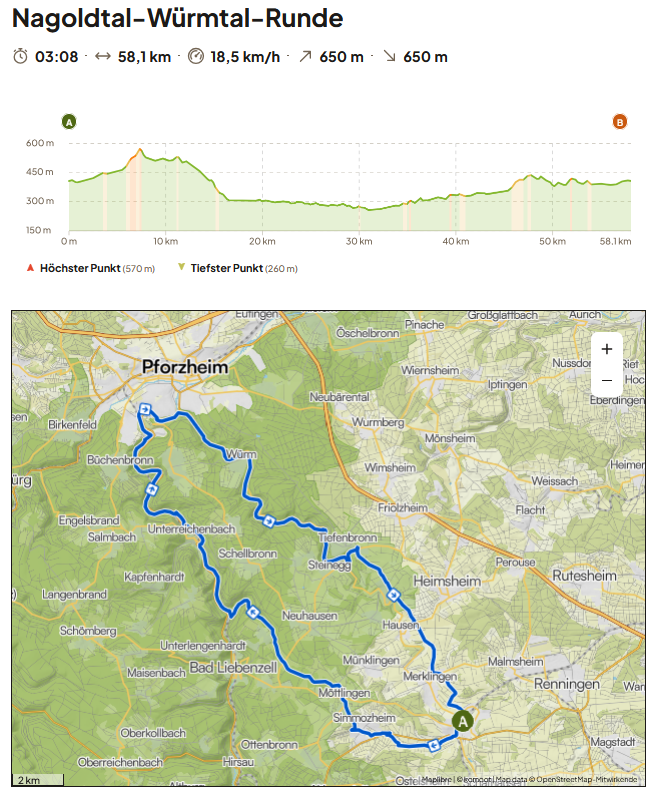Viewport: 656px width, 797px height.
Task: Zoom in the map with plus button
Action: pyautogui.click(x=607, y=349)
